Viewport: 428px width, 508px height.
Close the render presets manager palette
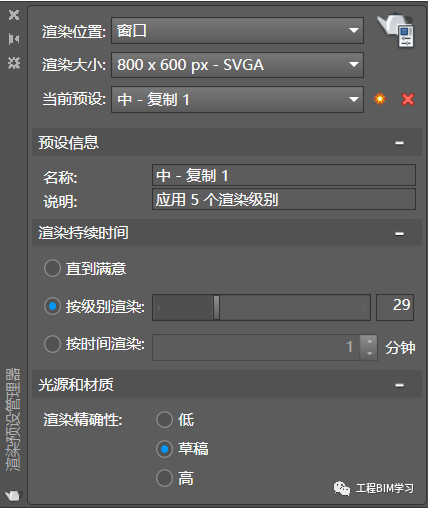point(14,15)
